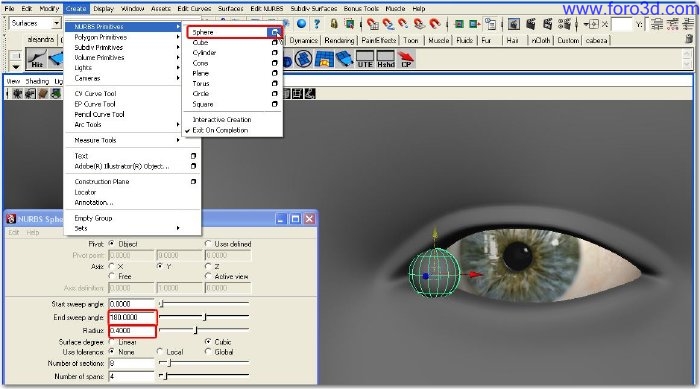This screenshot has height=389, width=700.
Task: Switch to the cabeza shelf tab
Action: (596, 40)
